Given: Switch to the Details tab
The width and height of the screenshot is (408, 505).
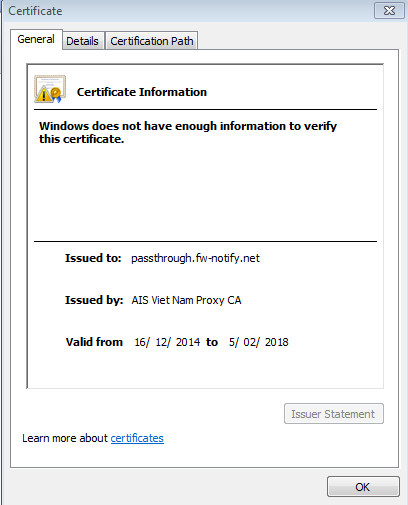Looking at the screenshot, I should tap(82, 41).
